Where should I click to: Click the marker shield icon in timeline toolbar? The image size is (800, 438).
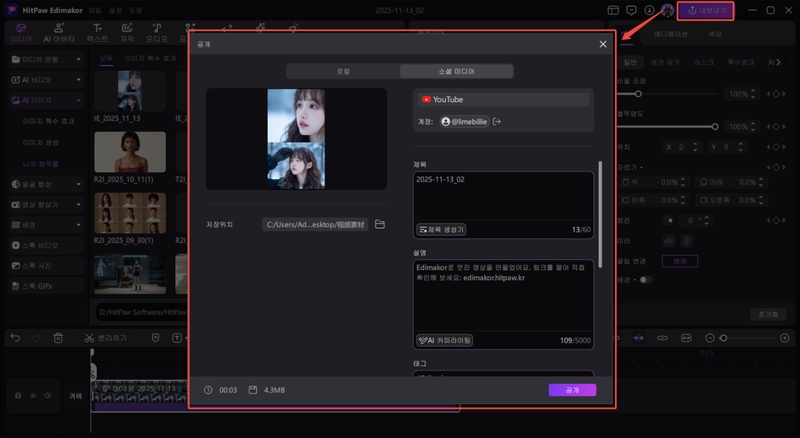pyautogui.click(x=156, y=338)
